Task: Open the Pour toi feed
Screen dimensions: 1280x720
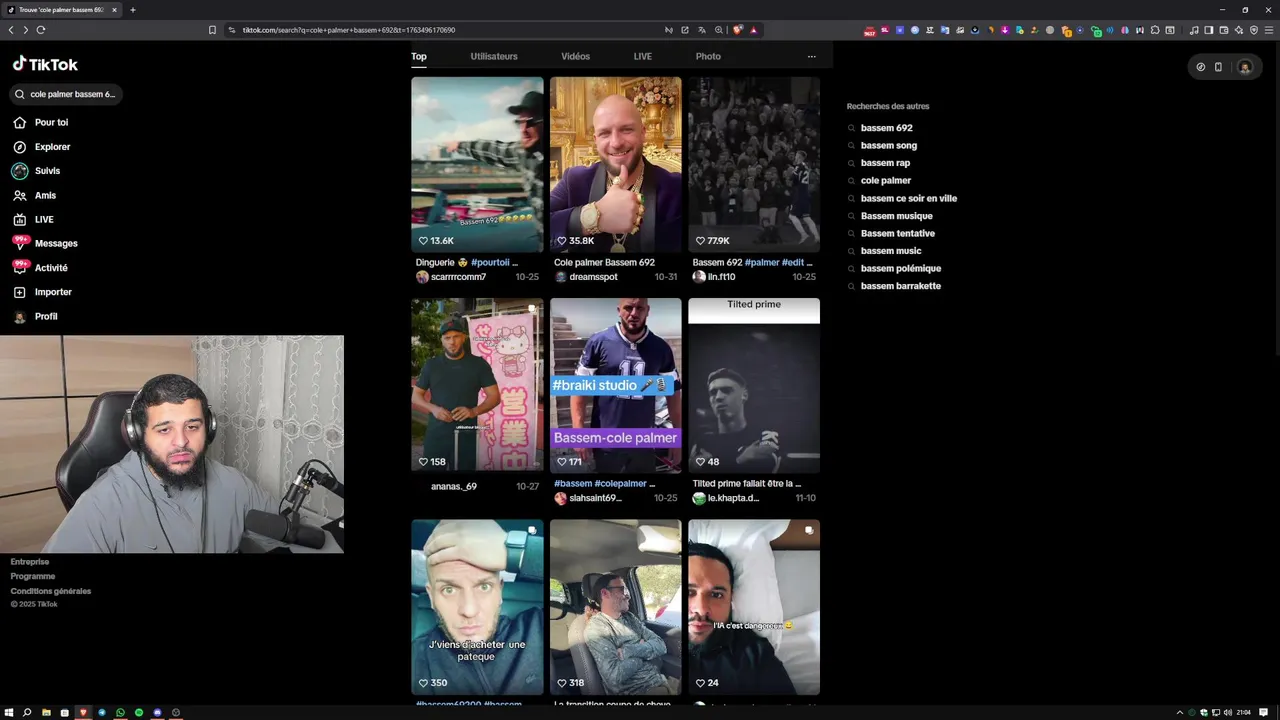Action: coord(41,122)
